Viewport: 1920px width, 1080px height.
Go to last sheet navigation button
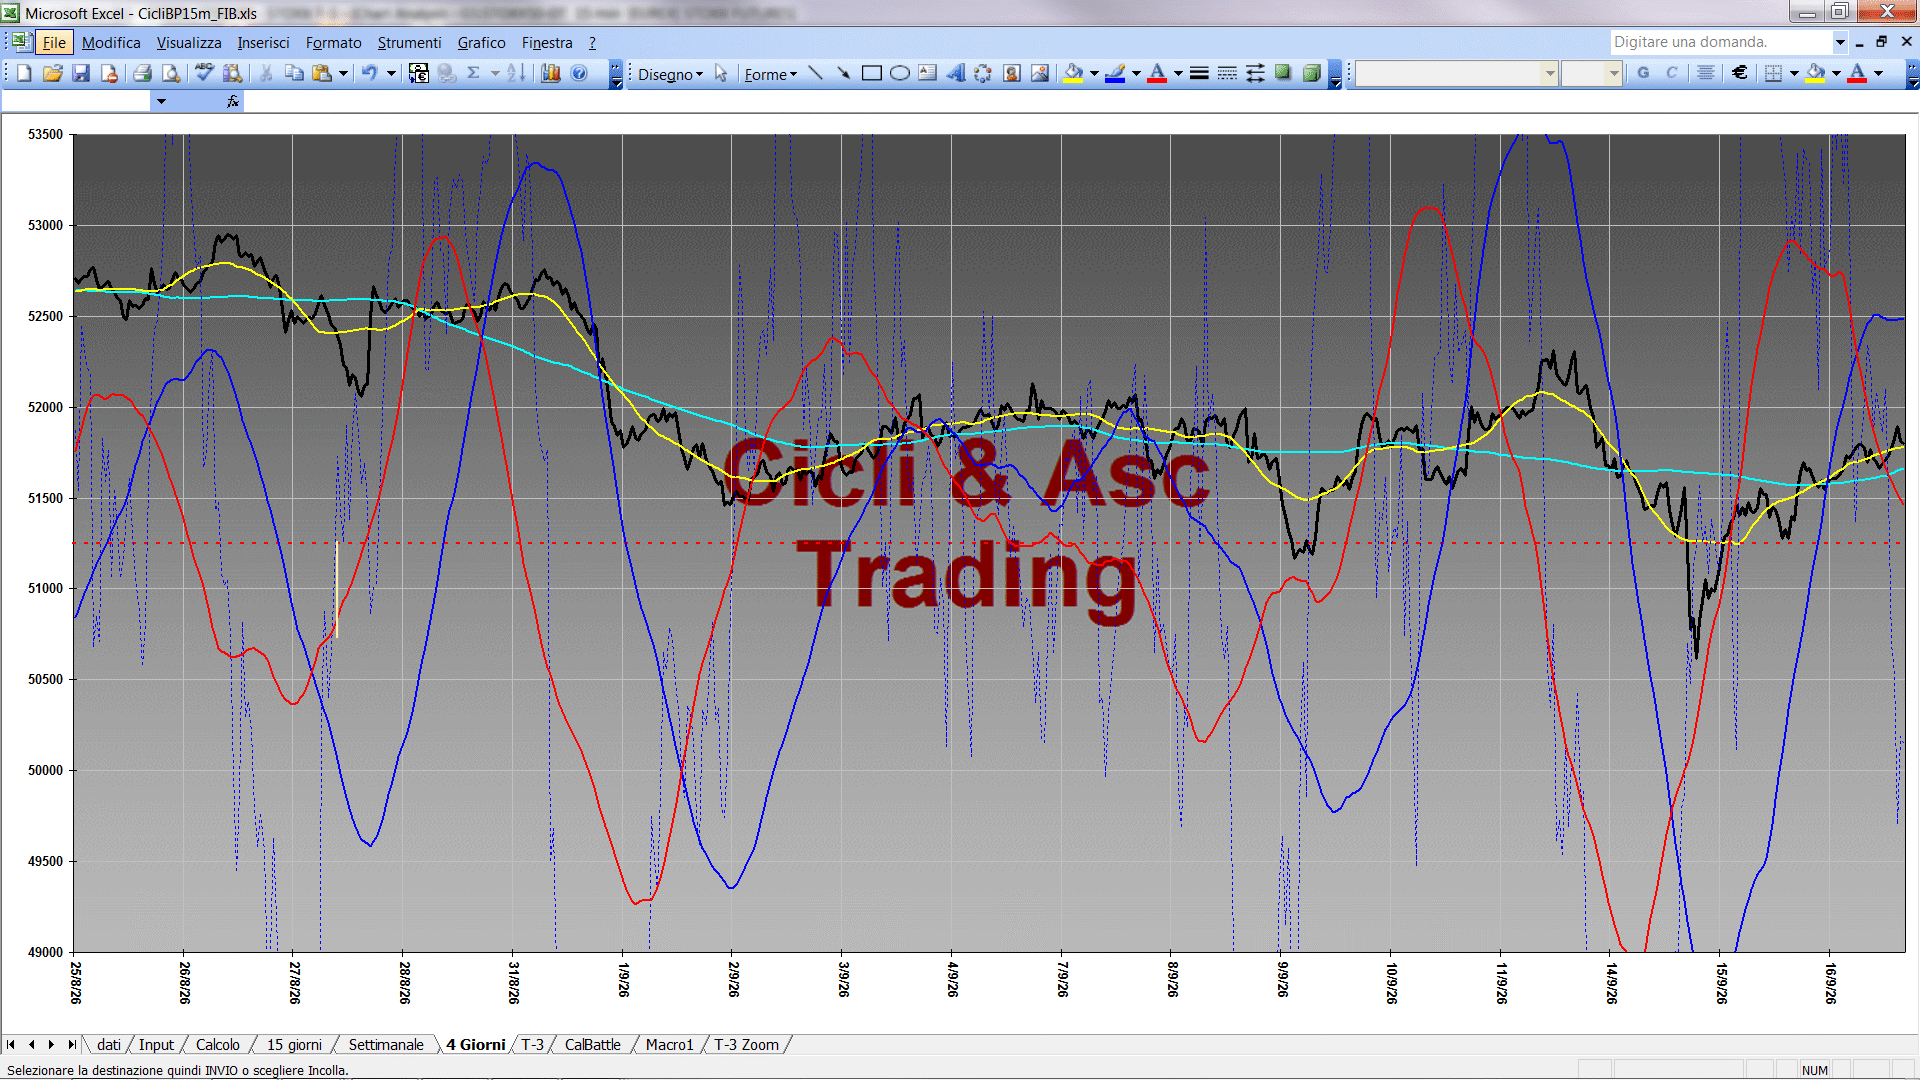tap(71, 1044)
